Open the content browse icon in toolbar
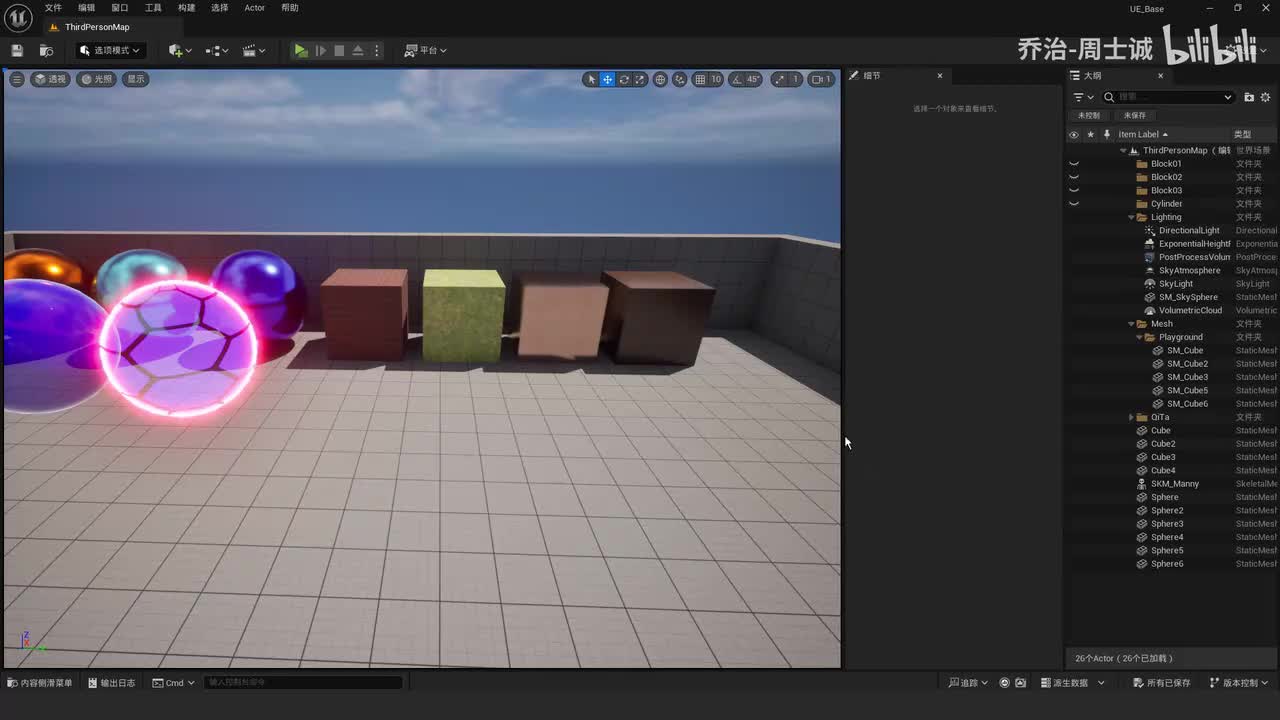Screen dimensions: 1280x720 pyautogui.click(x=46, y=50)
